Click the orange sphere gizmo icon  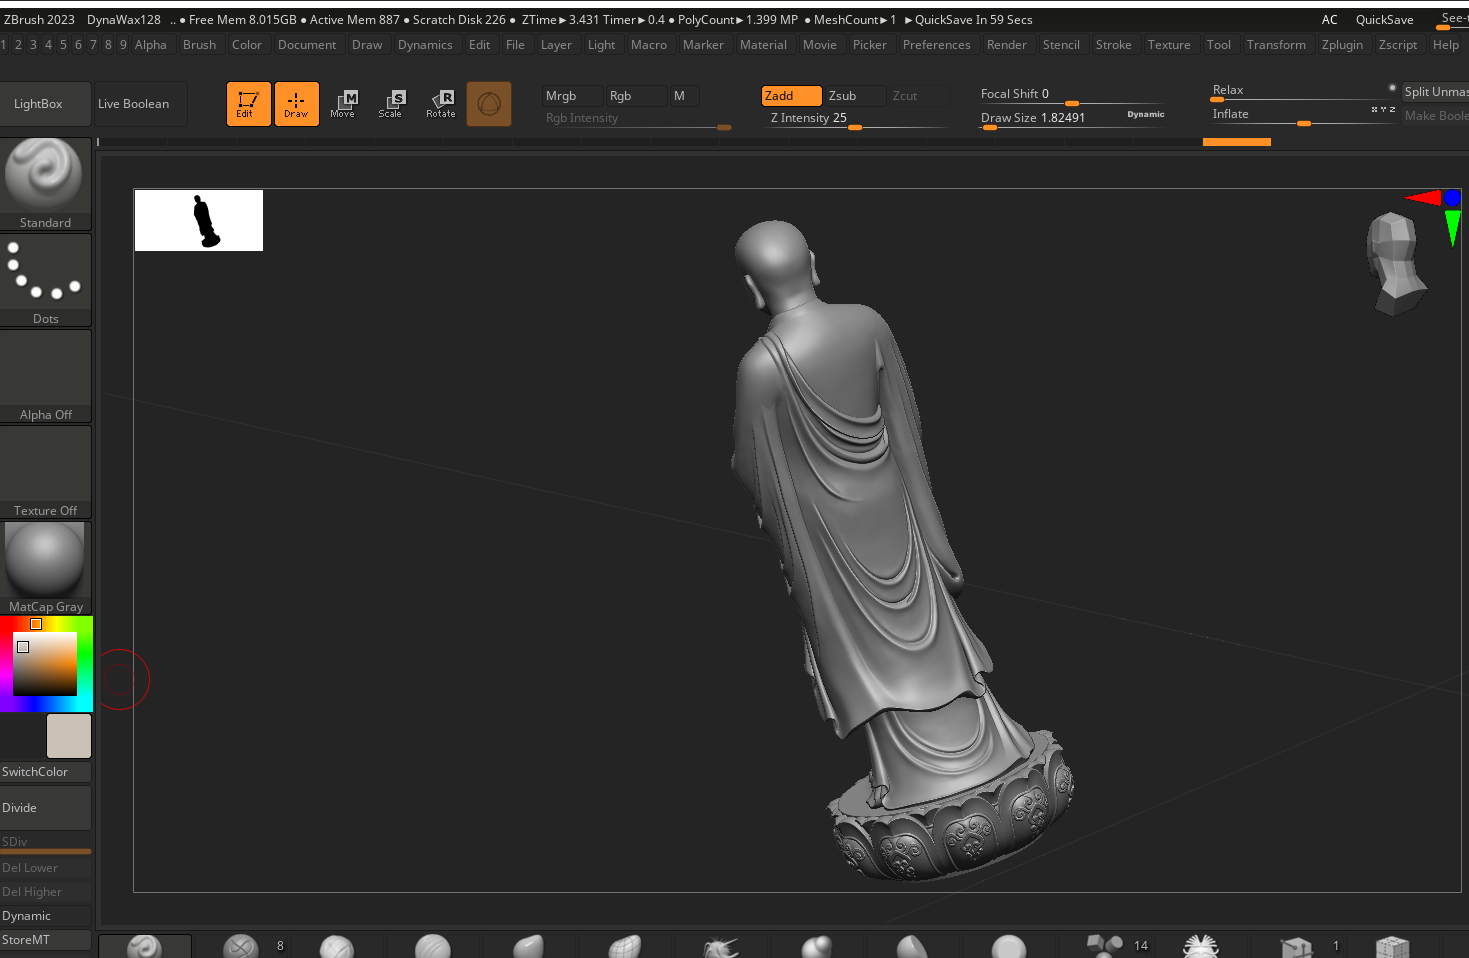pos(489,104)
